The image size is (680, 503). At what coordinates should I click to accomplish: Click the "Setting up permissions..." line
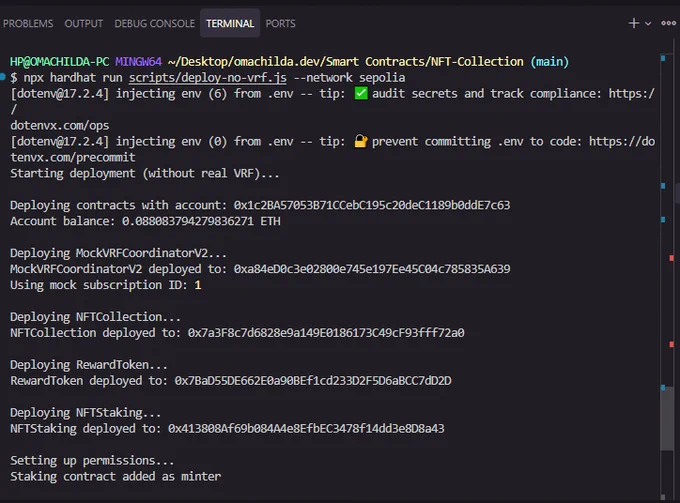(x=92, y=461)
